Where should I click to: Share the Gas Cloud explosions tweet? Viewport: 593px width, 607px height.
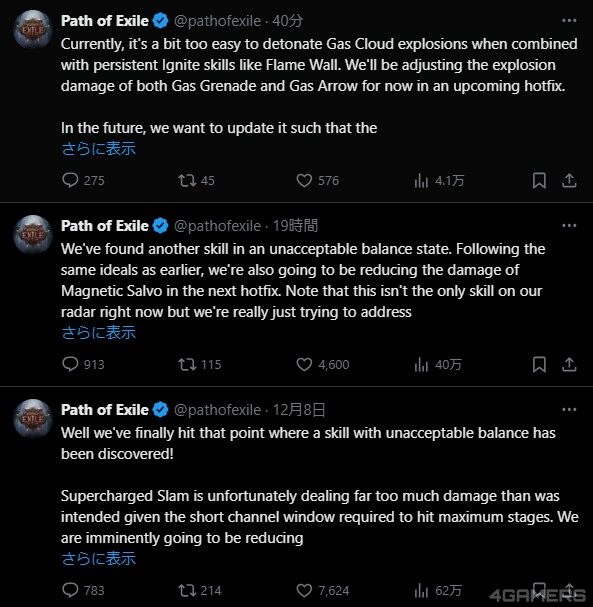click(x=569, y=180)
